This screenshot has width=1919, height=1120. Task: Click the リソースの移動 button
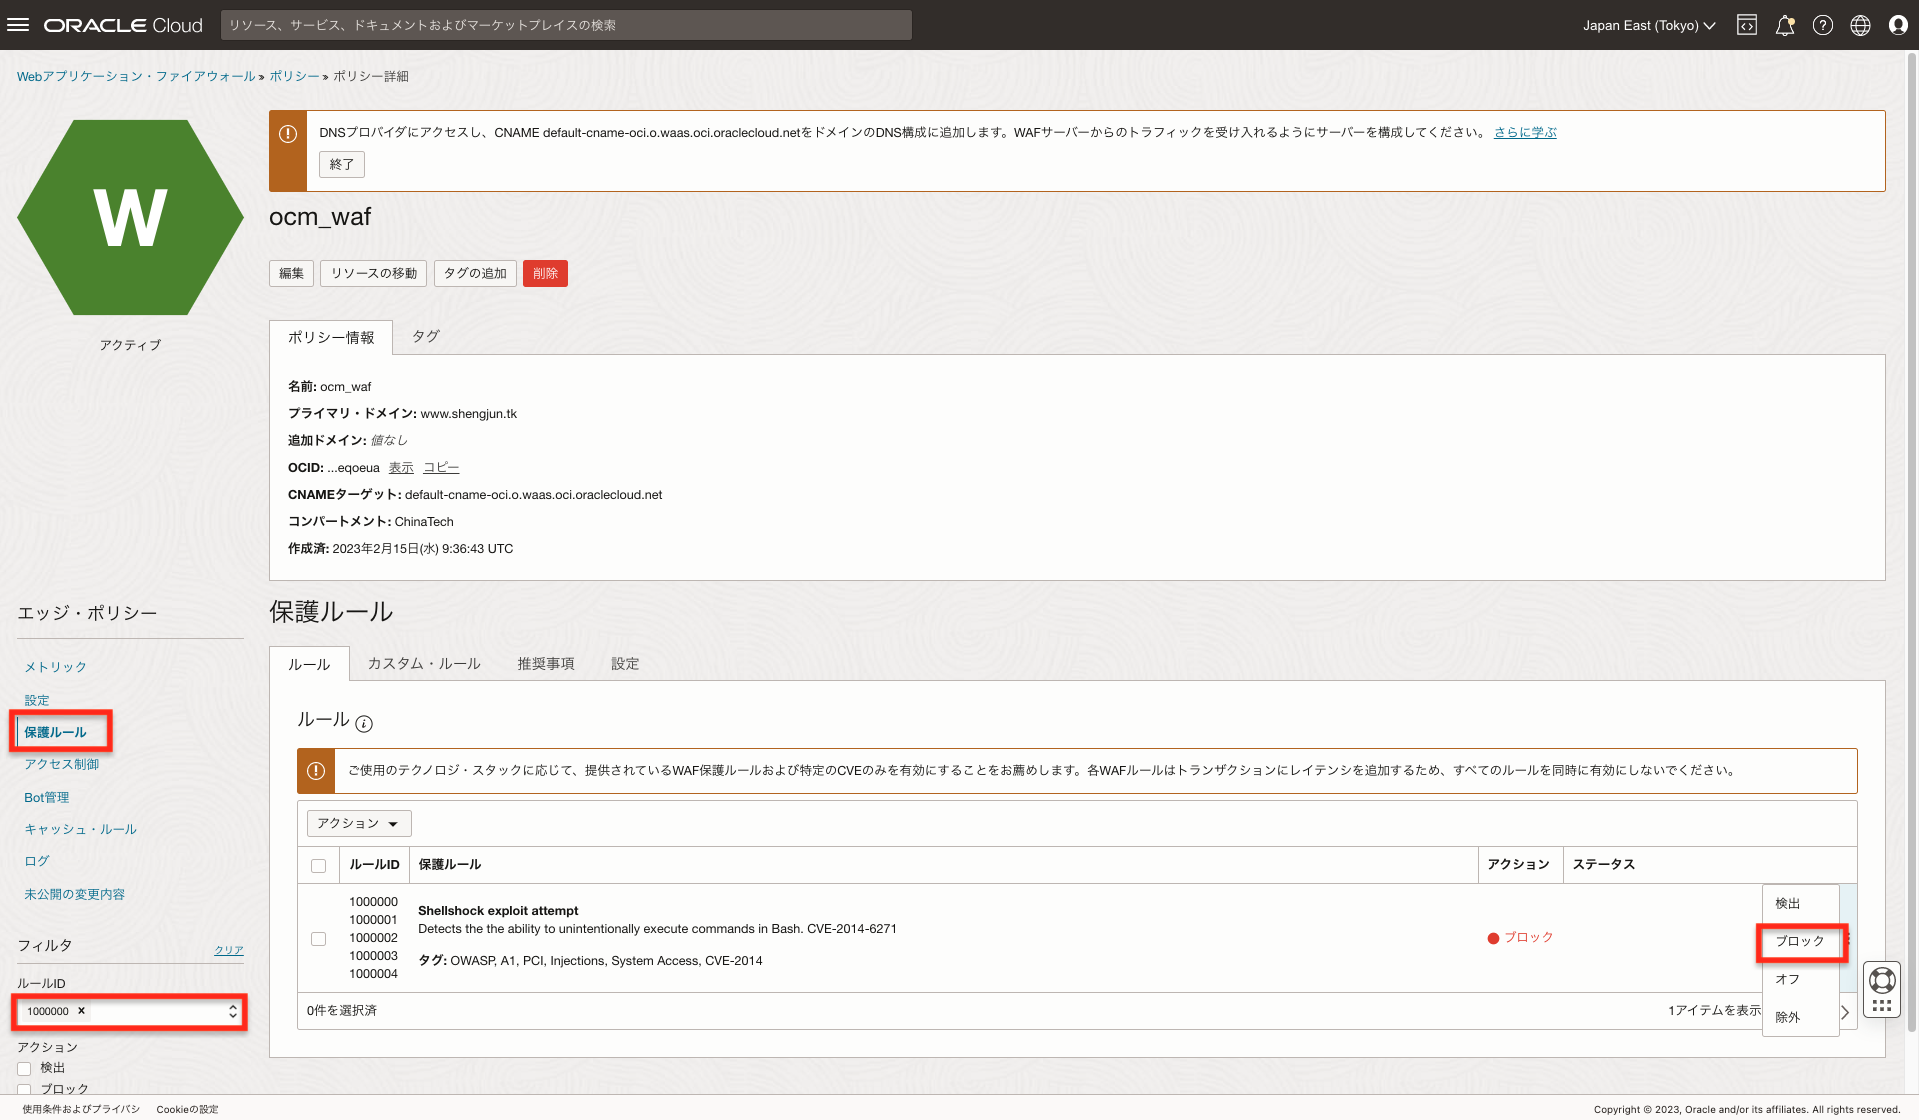point(374,274)
